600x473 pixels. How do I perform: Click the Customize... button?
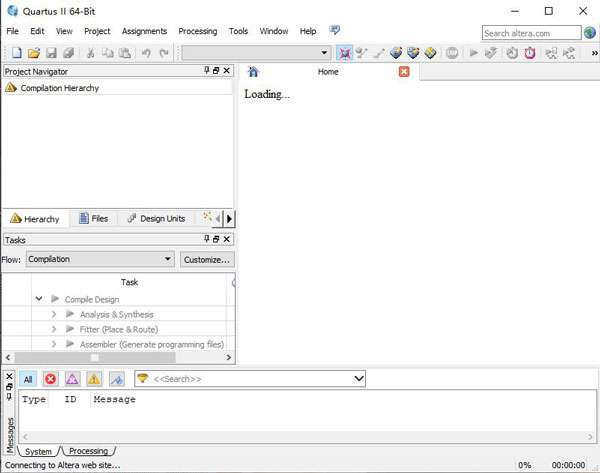(207, 259)
